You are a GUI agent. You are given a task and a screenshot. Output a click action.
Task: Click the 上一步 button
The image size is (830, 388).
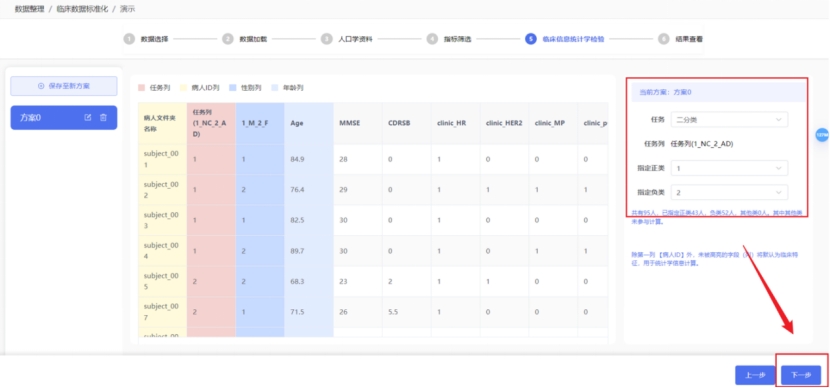point(755,375)
